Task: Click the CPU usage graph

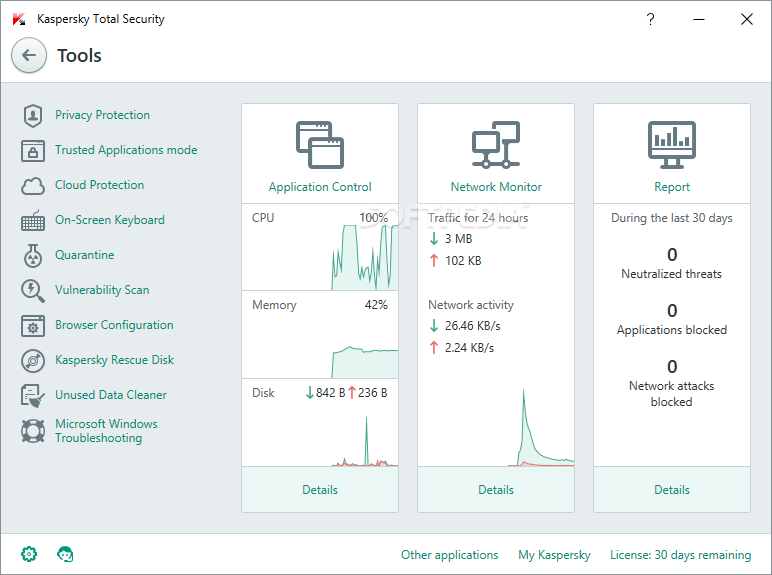Action: coord(365,257)
